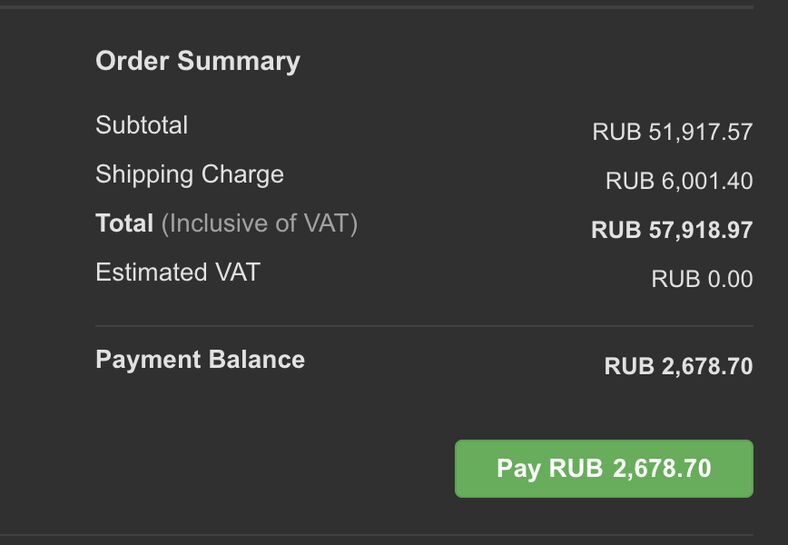This screenshot has width=788, height=545.
Task: Click the bold Total label
Action: 124,223
